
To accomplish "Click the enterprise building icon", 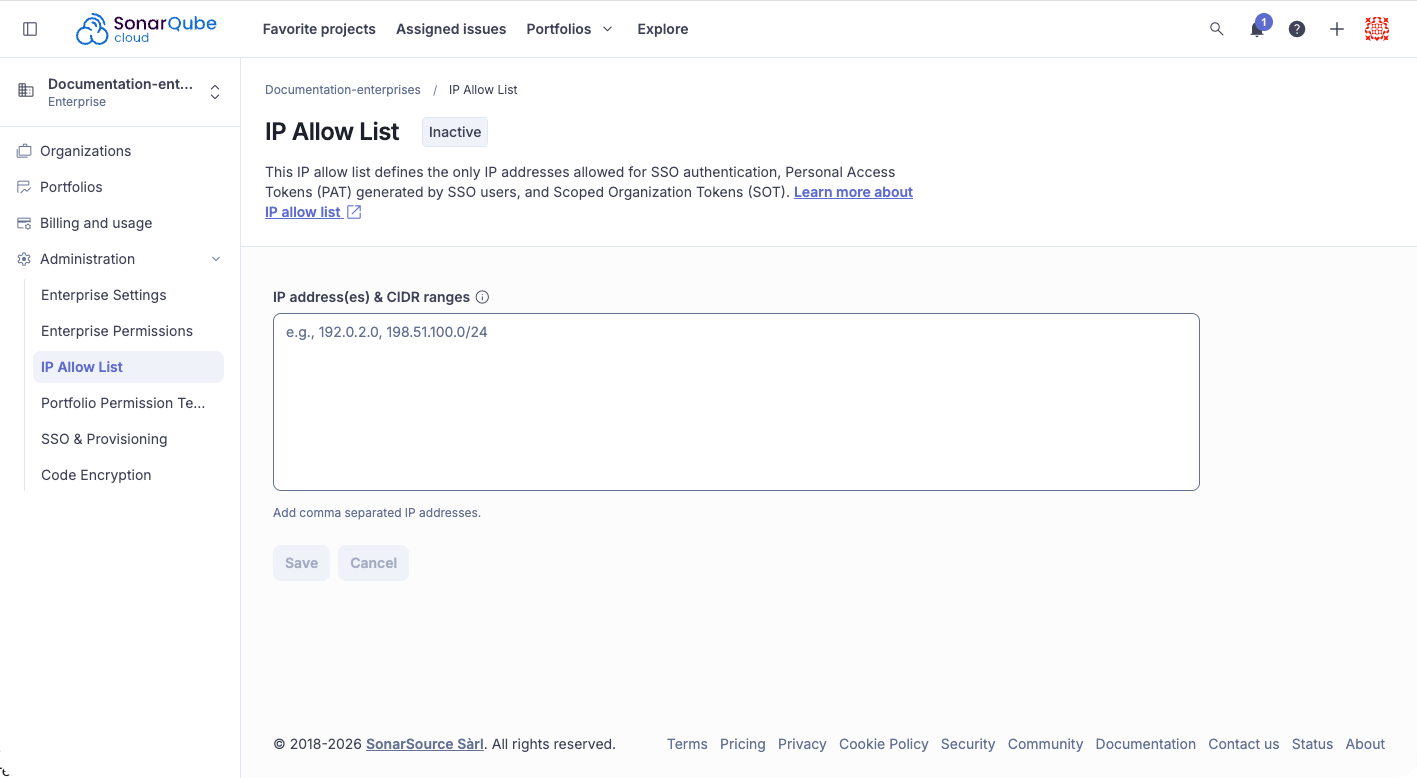I will 26,91.
